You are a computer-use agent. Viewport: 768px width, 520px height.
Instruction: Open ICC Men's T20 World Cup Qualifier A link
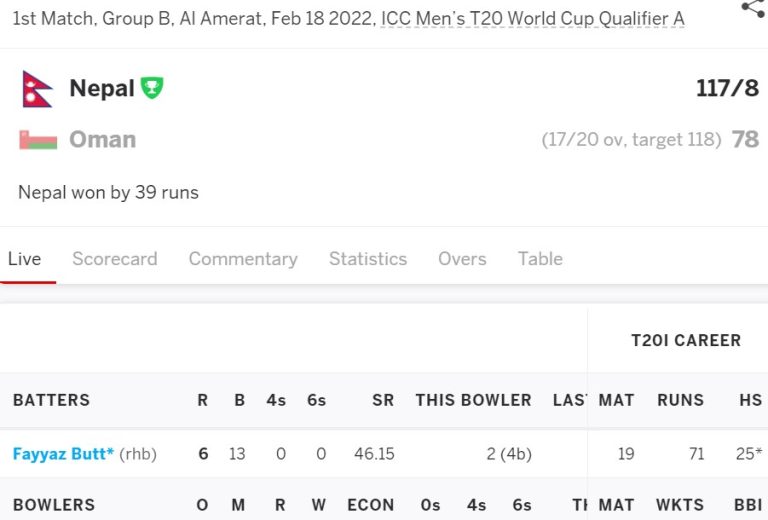click(x=532, y=19)
